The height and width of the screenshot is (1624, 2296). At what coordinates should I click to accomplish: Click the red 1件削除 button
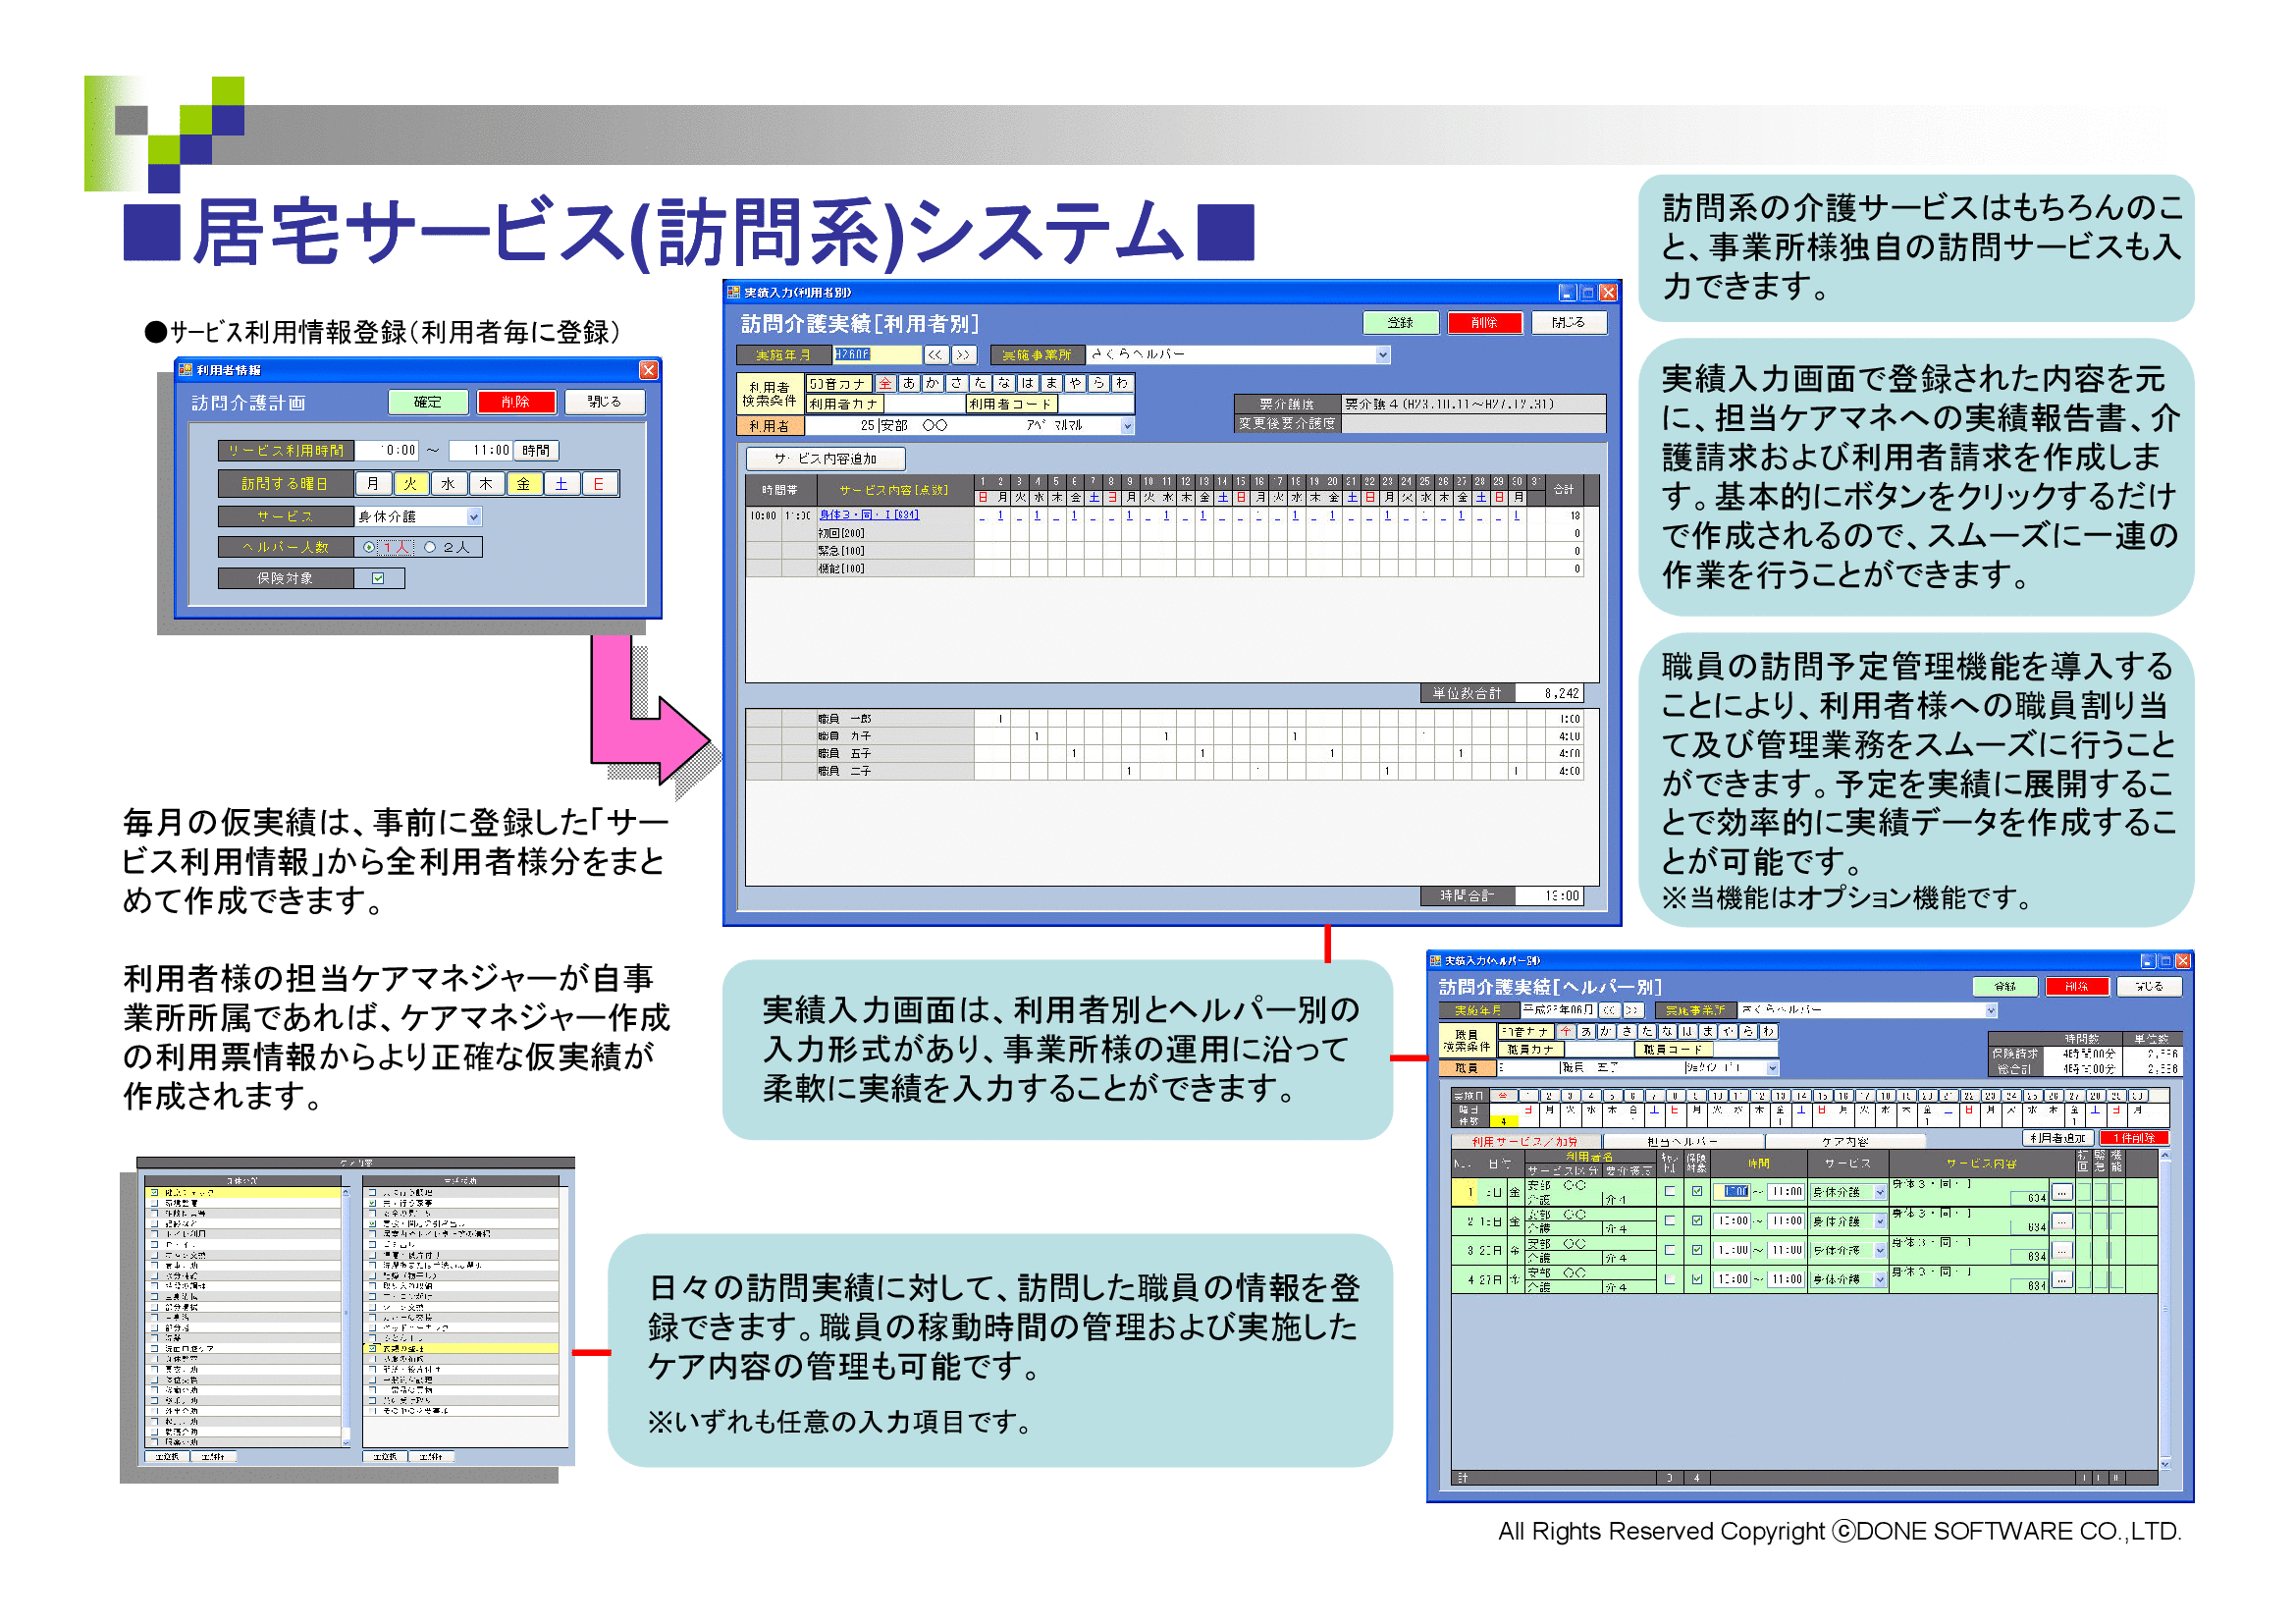point(2133,1138)
